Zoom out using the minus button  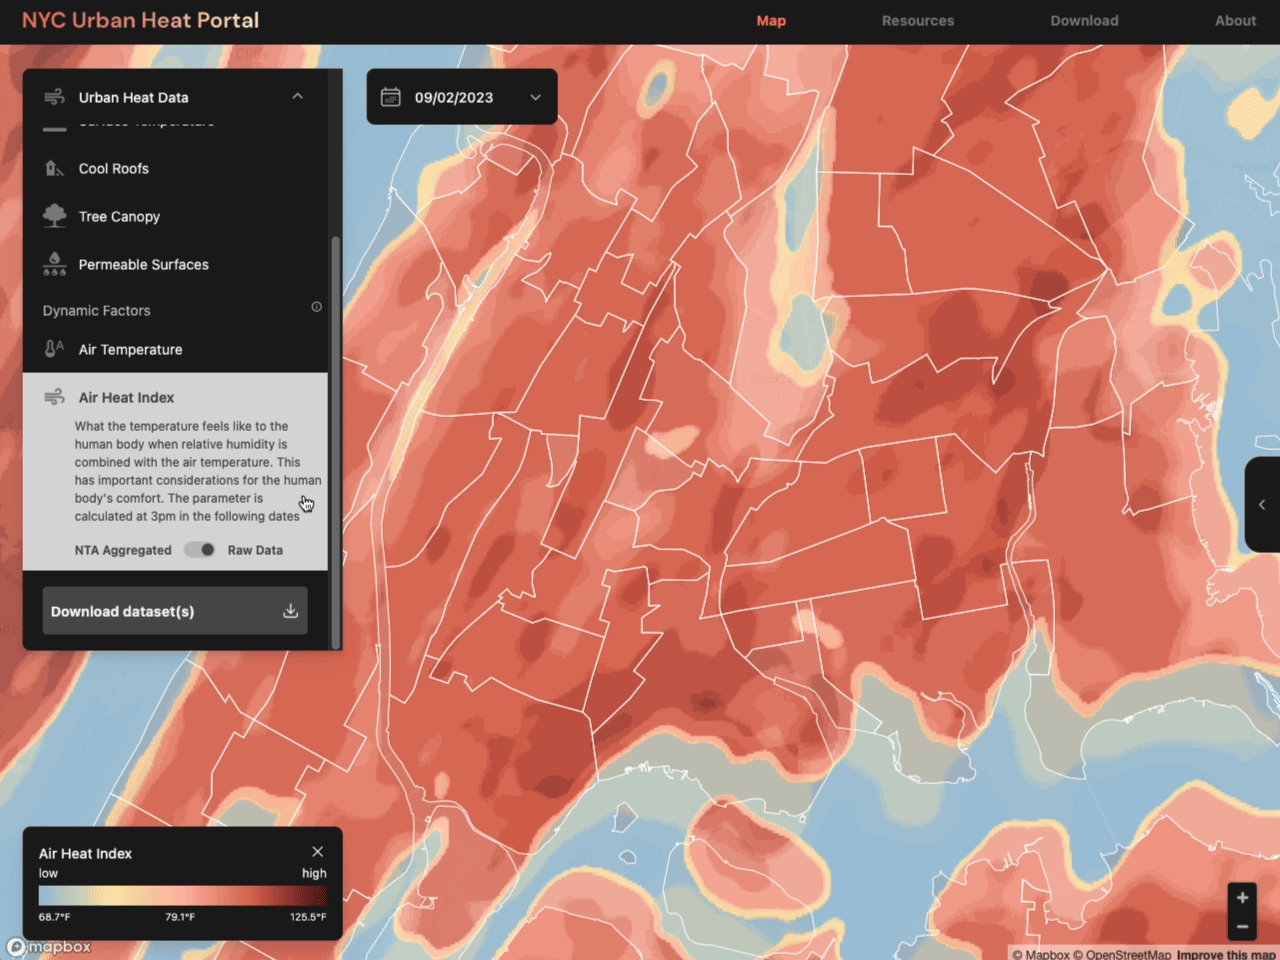pyautogui.click(x=1242, y=927)
